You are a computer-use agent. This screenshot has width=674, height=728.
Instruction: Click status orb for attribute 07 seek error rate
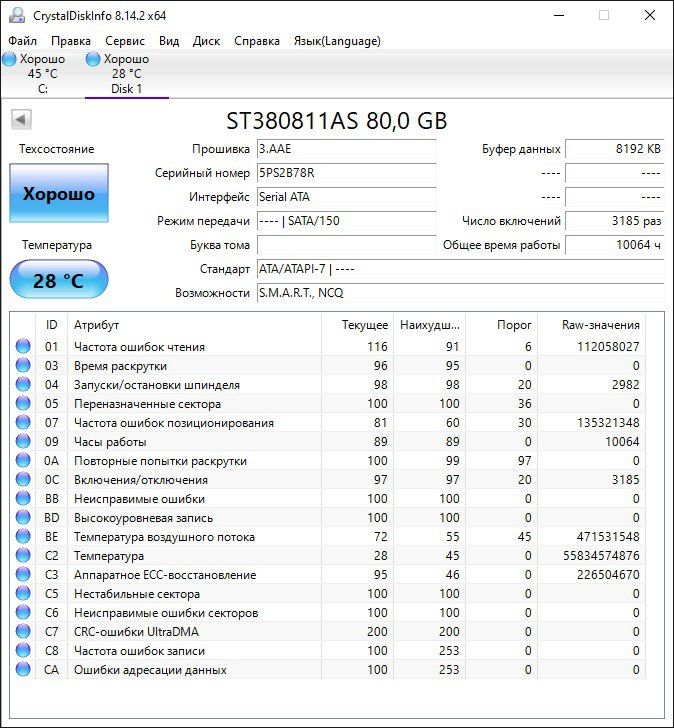[x=23, y=422]
